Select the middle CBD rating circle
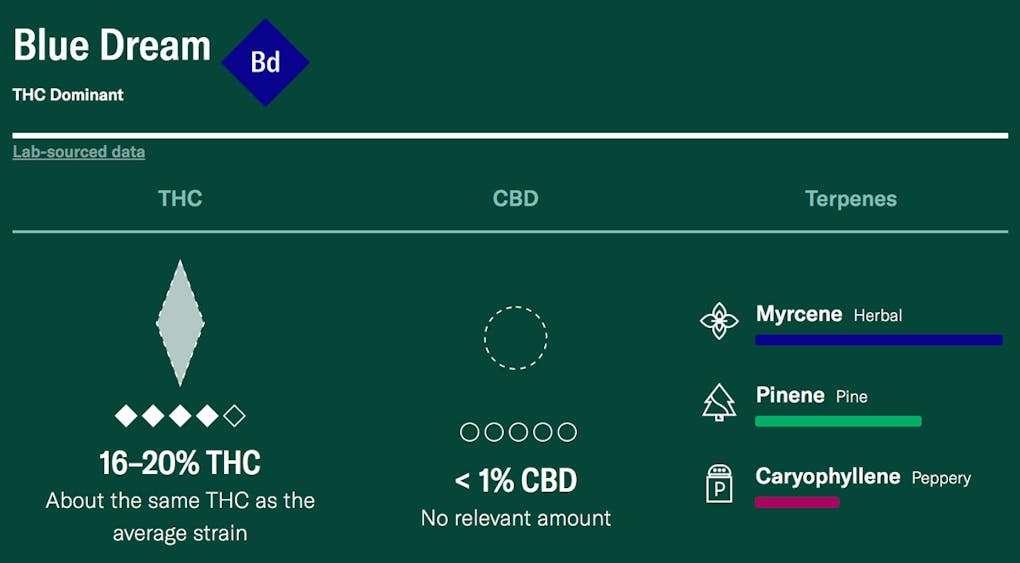The image size is (1020, 563). click(518, 432)
